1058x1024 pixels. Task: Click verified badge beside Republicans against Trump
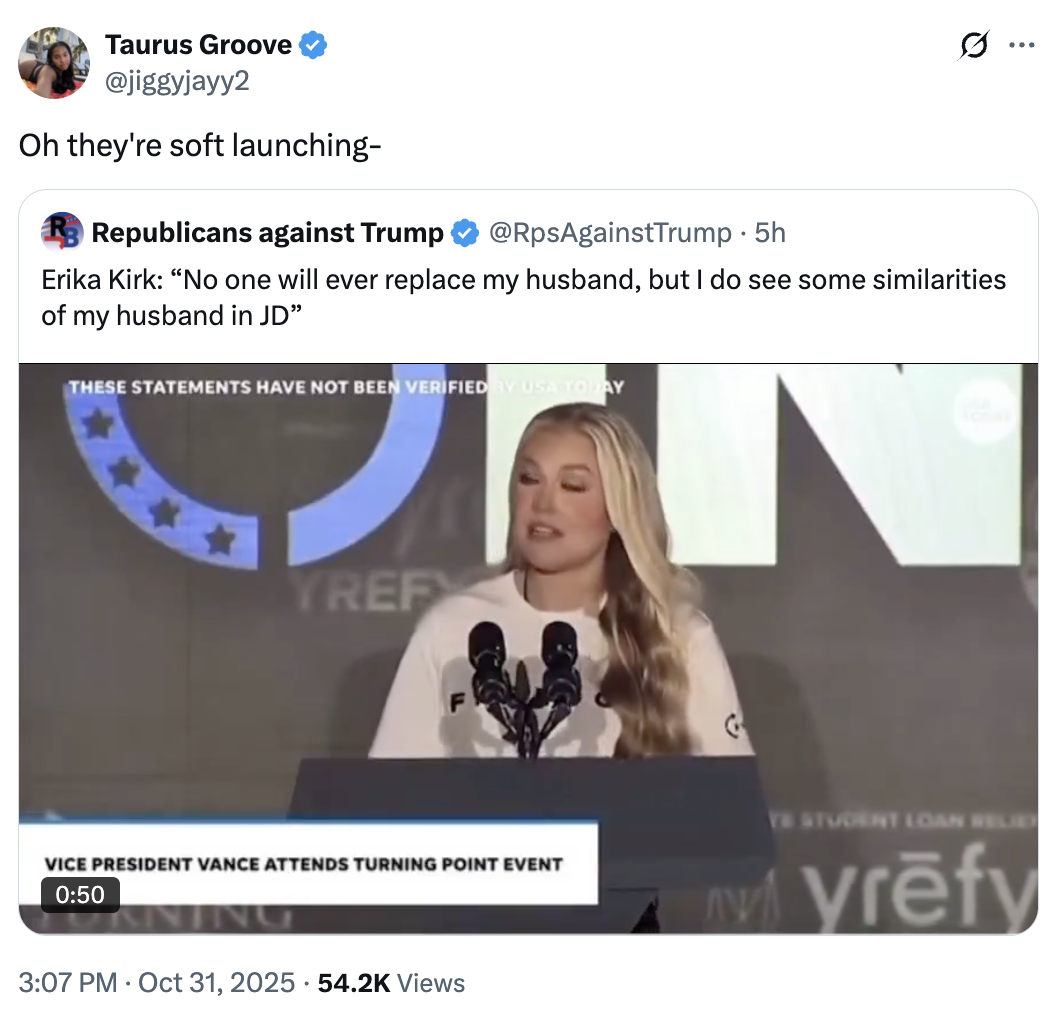pyautogui.click(x=464, y=233)
